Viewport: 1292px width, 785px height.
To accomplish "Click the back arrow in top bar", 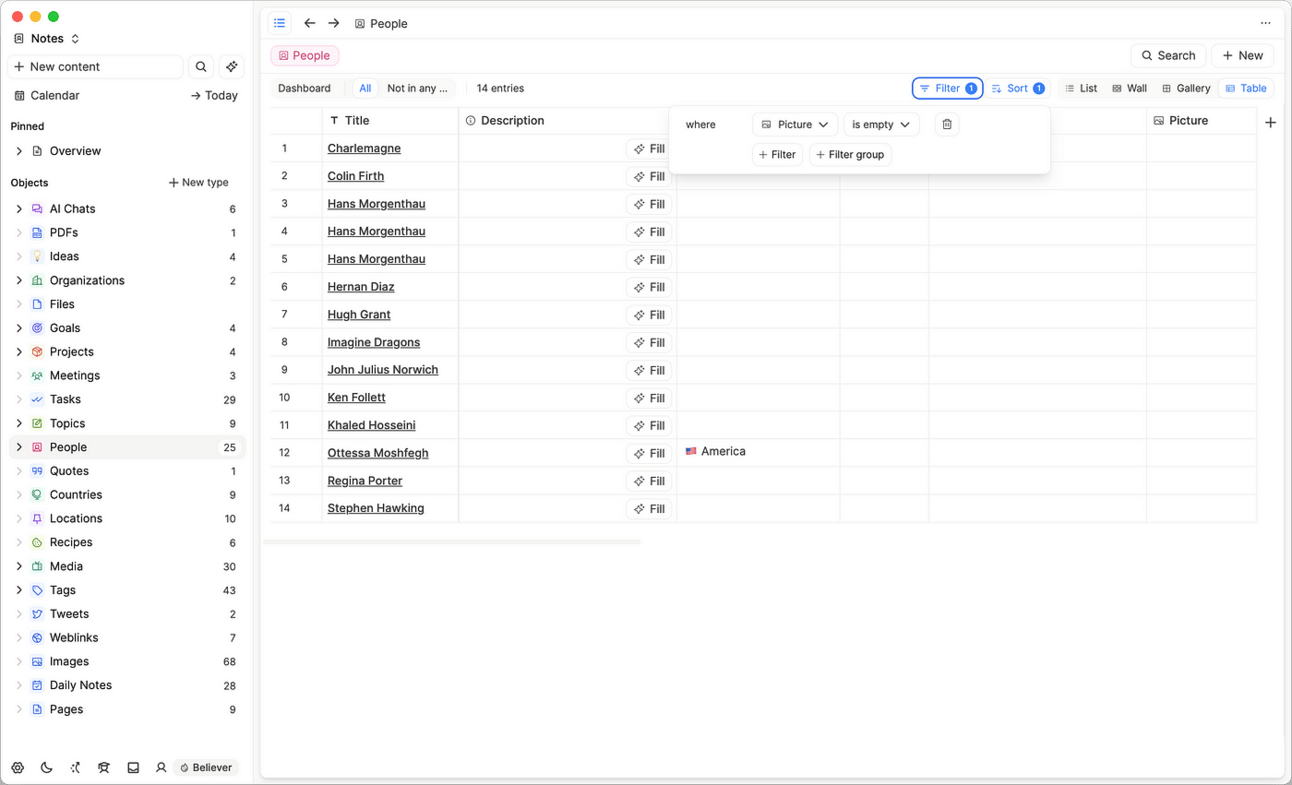I will (310, 23).
